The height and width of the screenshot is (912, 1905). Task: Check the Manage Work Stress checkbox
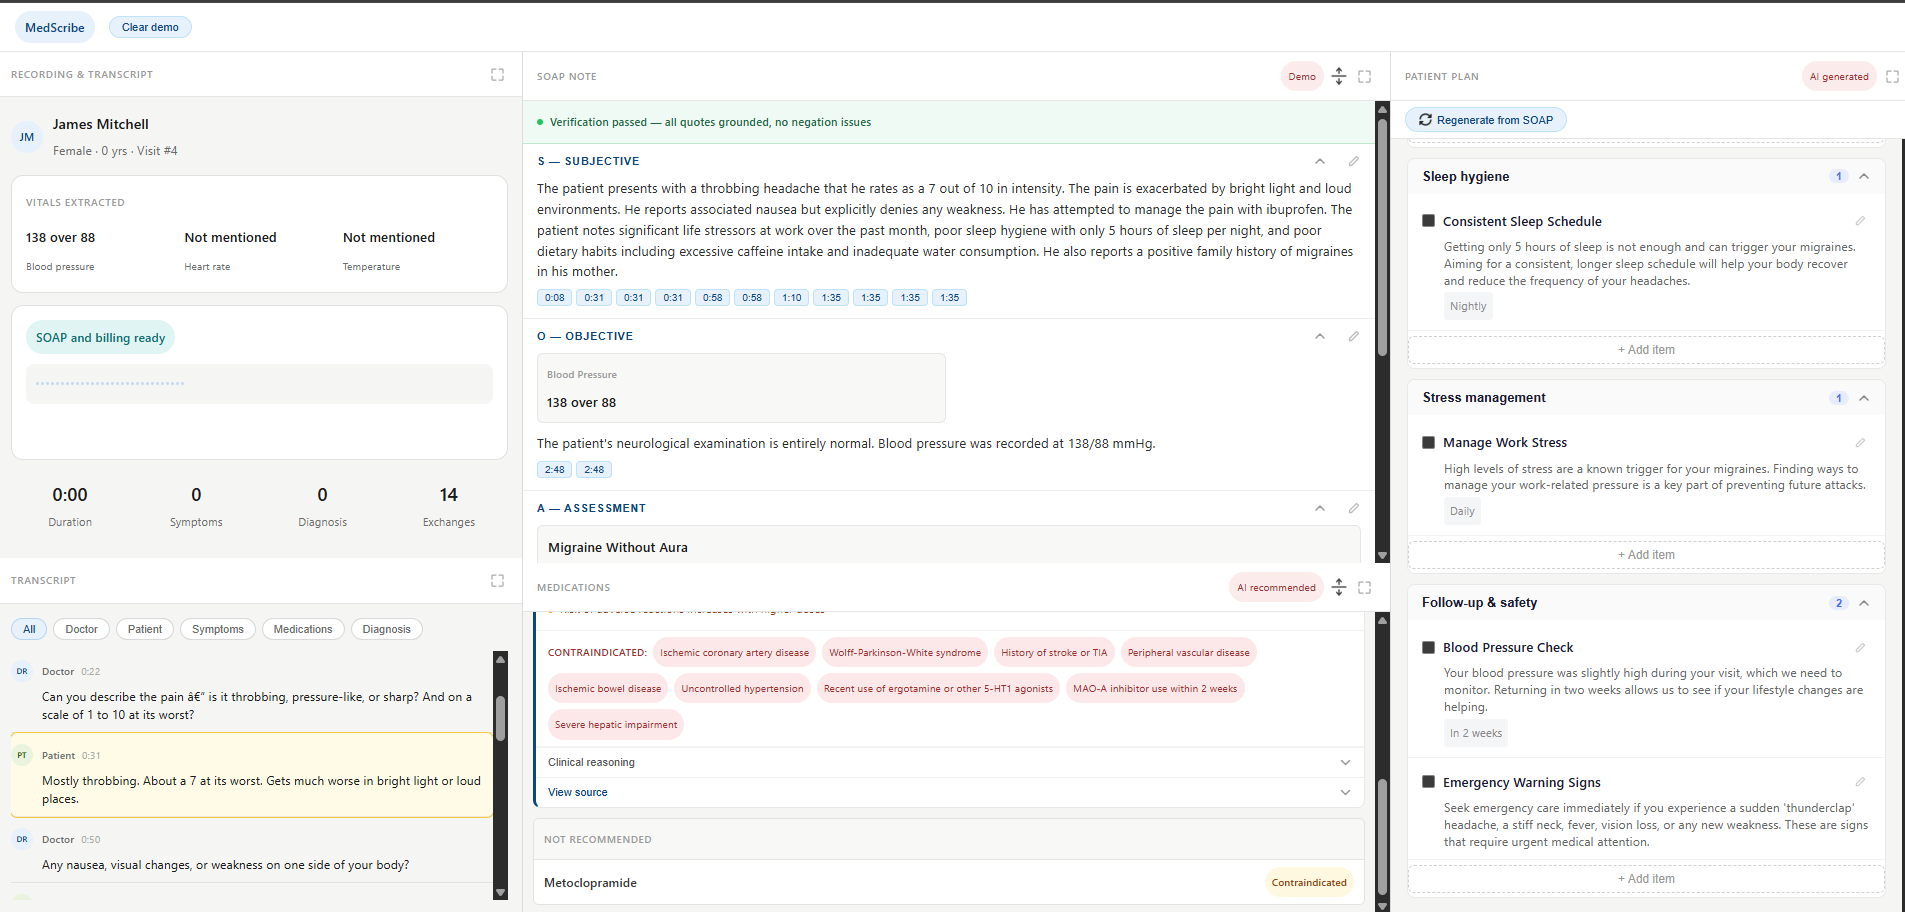pos(1428,442)
